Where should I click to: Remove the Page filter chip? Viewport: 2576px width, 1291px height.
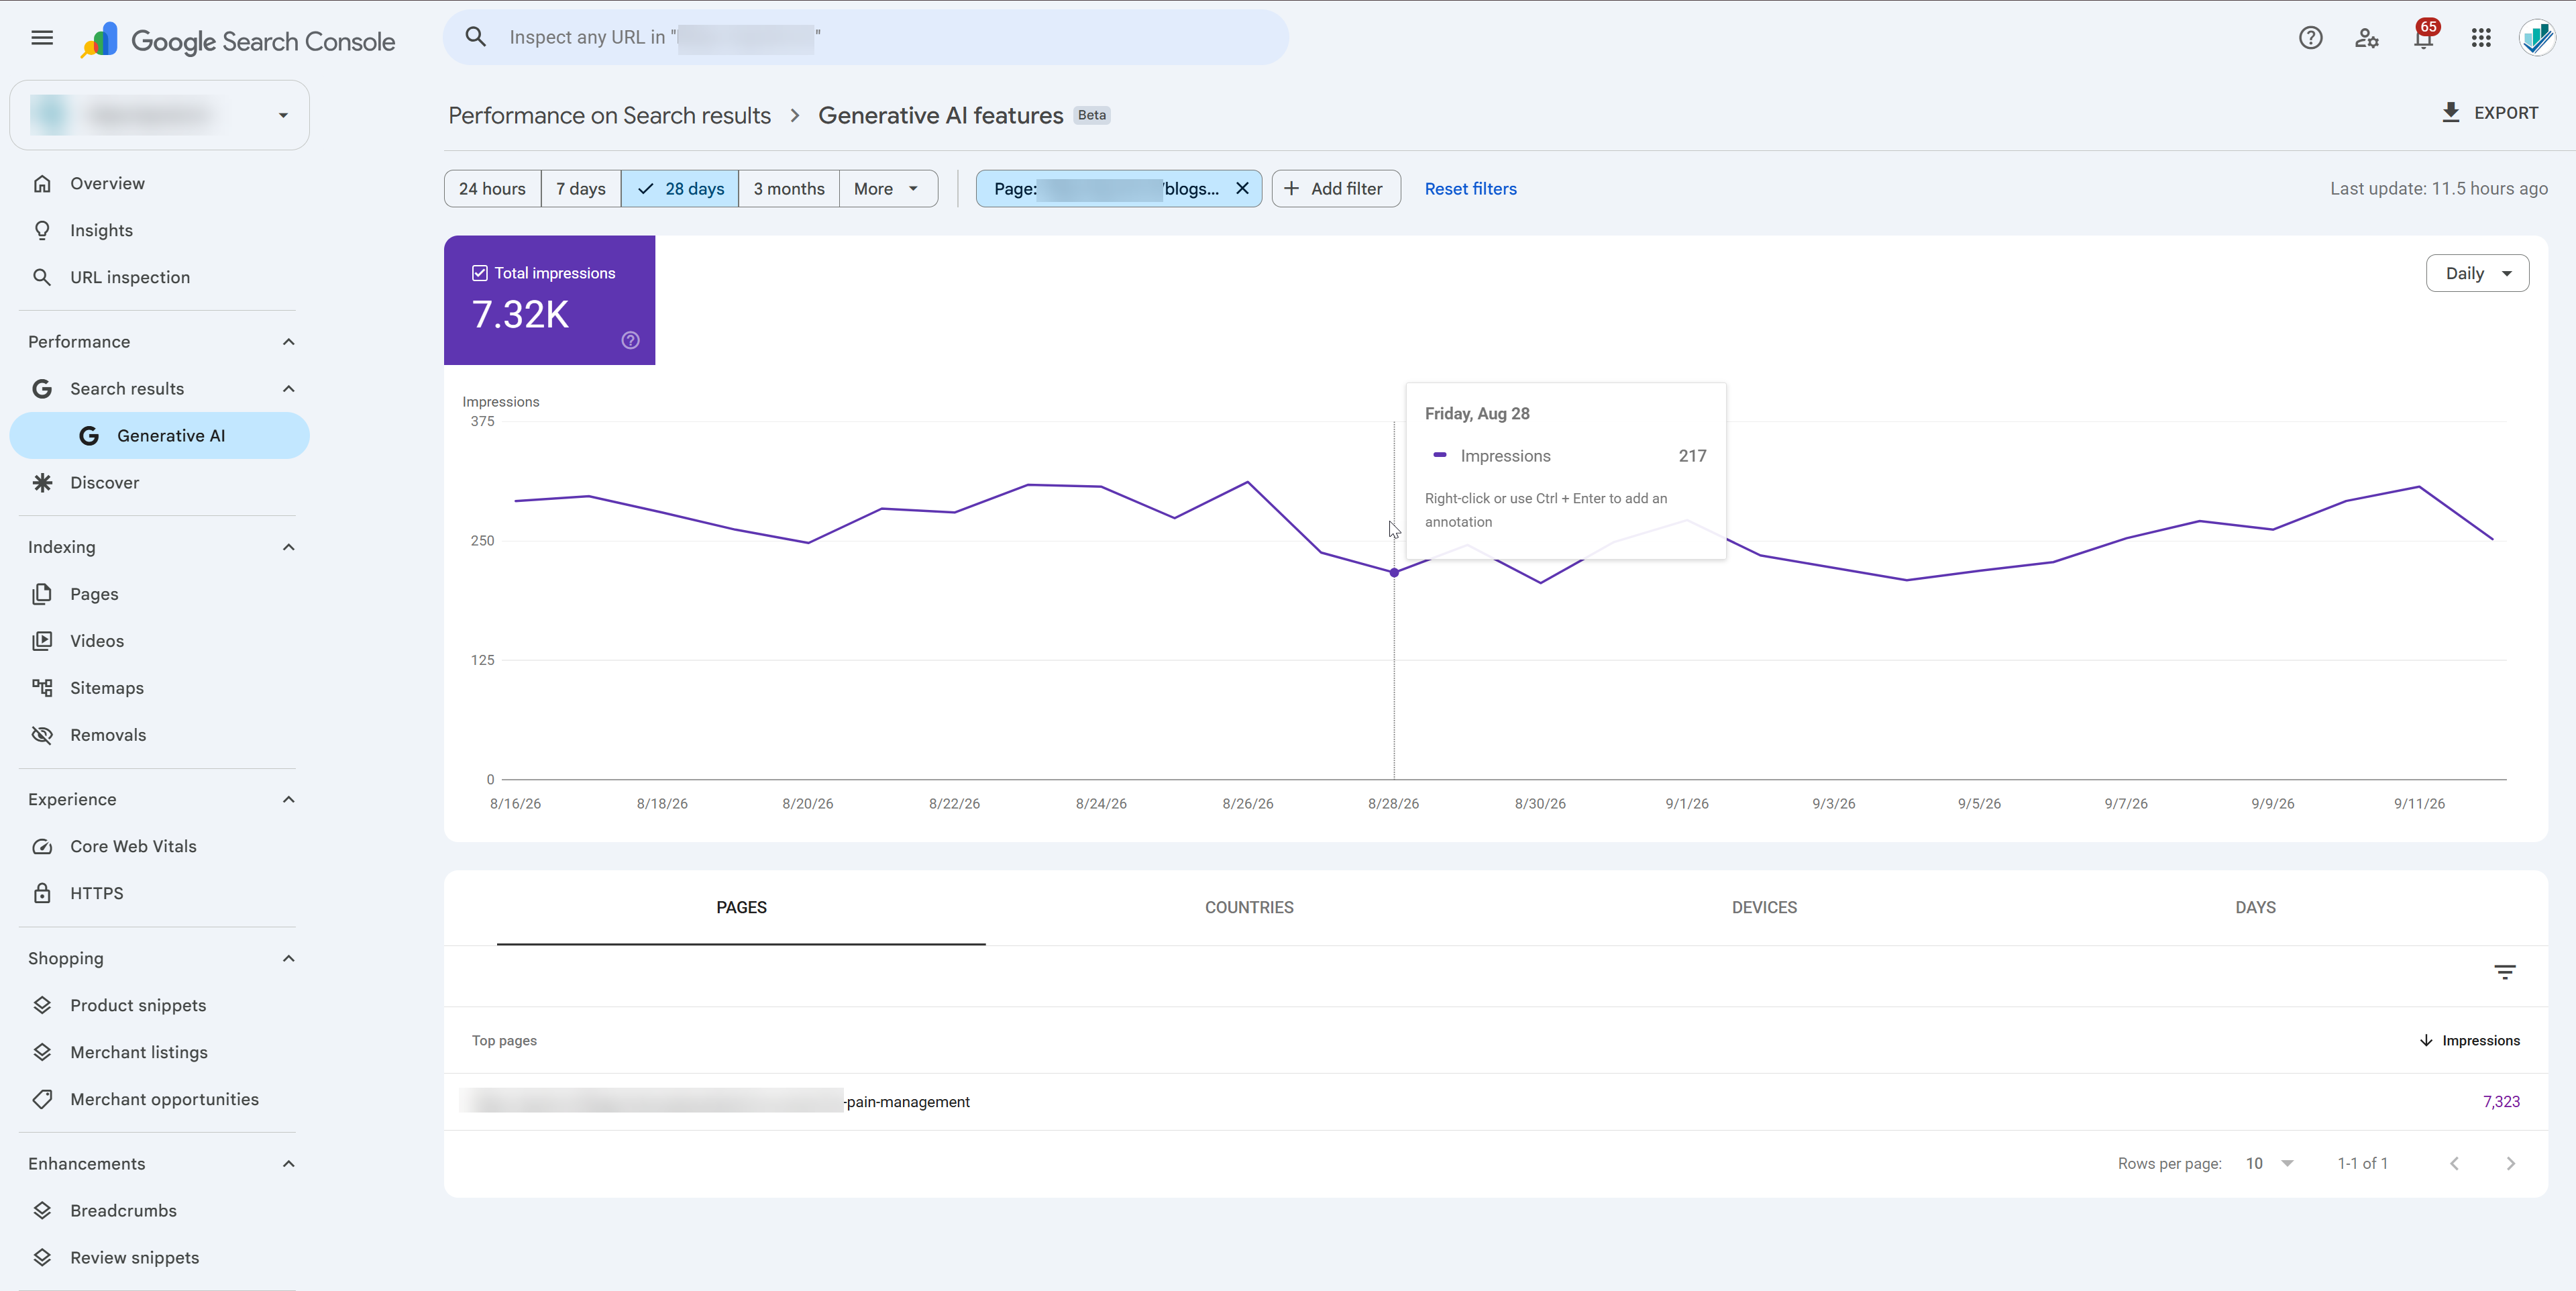(1242, 188)
